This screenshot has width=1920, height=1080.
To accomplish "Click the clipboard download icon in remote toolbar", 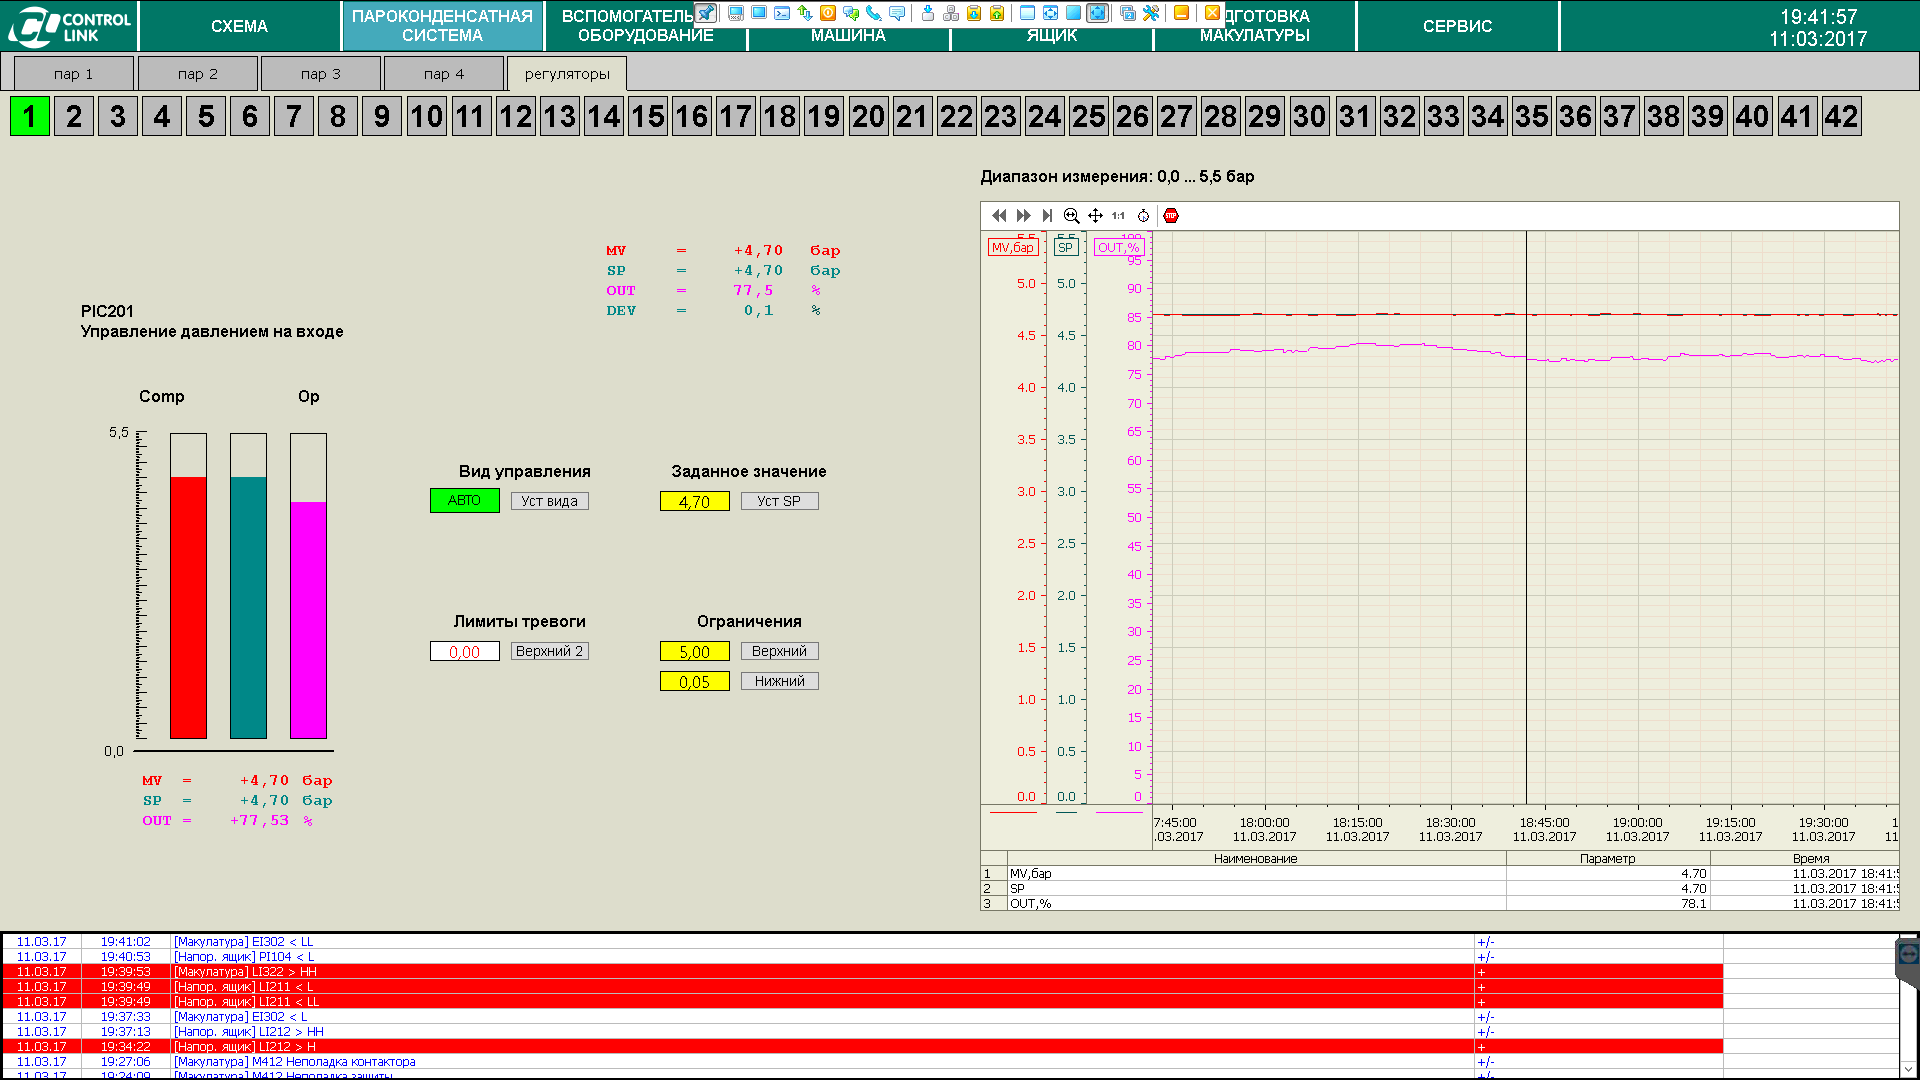I will coord(974,13).
